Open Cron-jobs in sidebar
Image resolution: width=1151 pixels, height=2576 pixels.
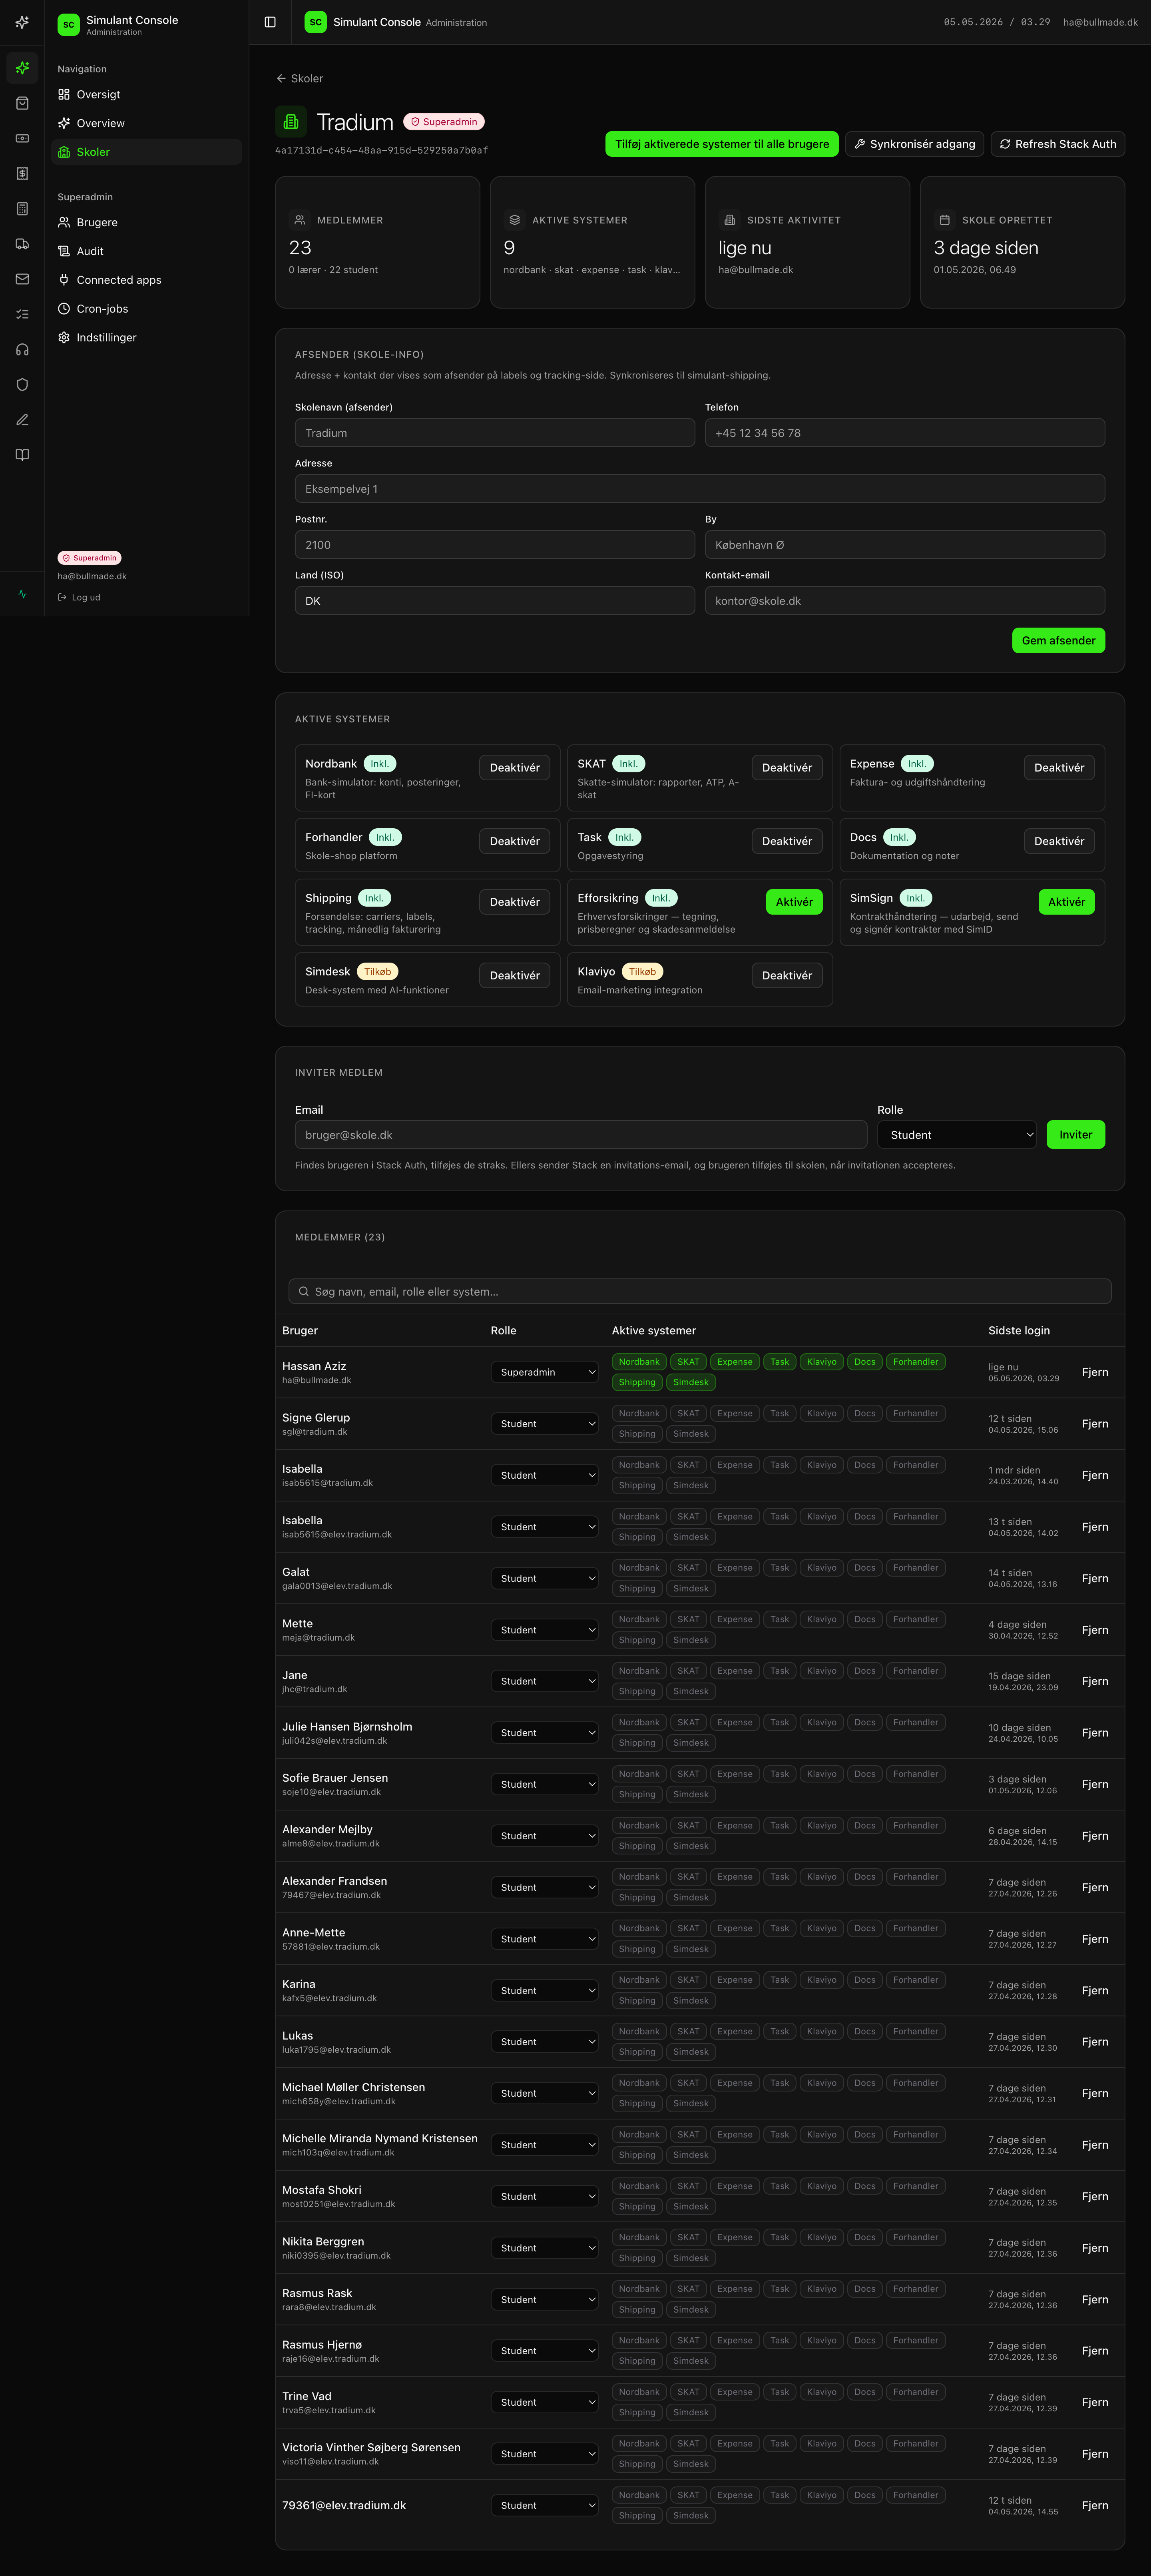point(147,309)
